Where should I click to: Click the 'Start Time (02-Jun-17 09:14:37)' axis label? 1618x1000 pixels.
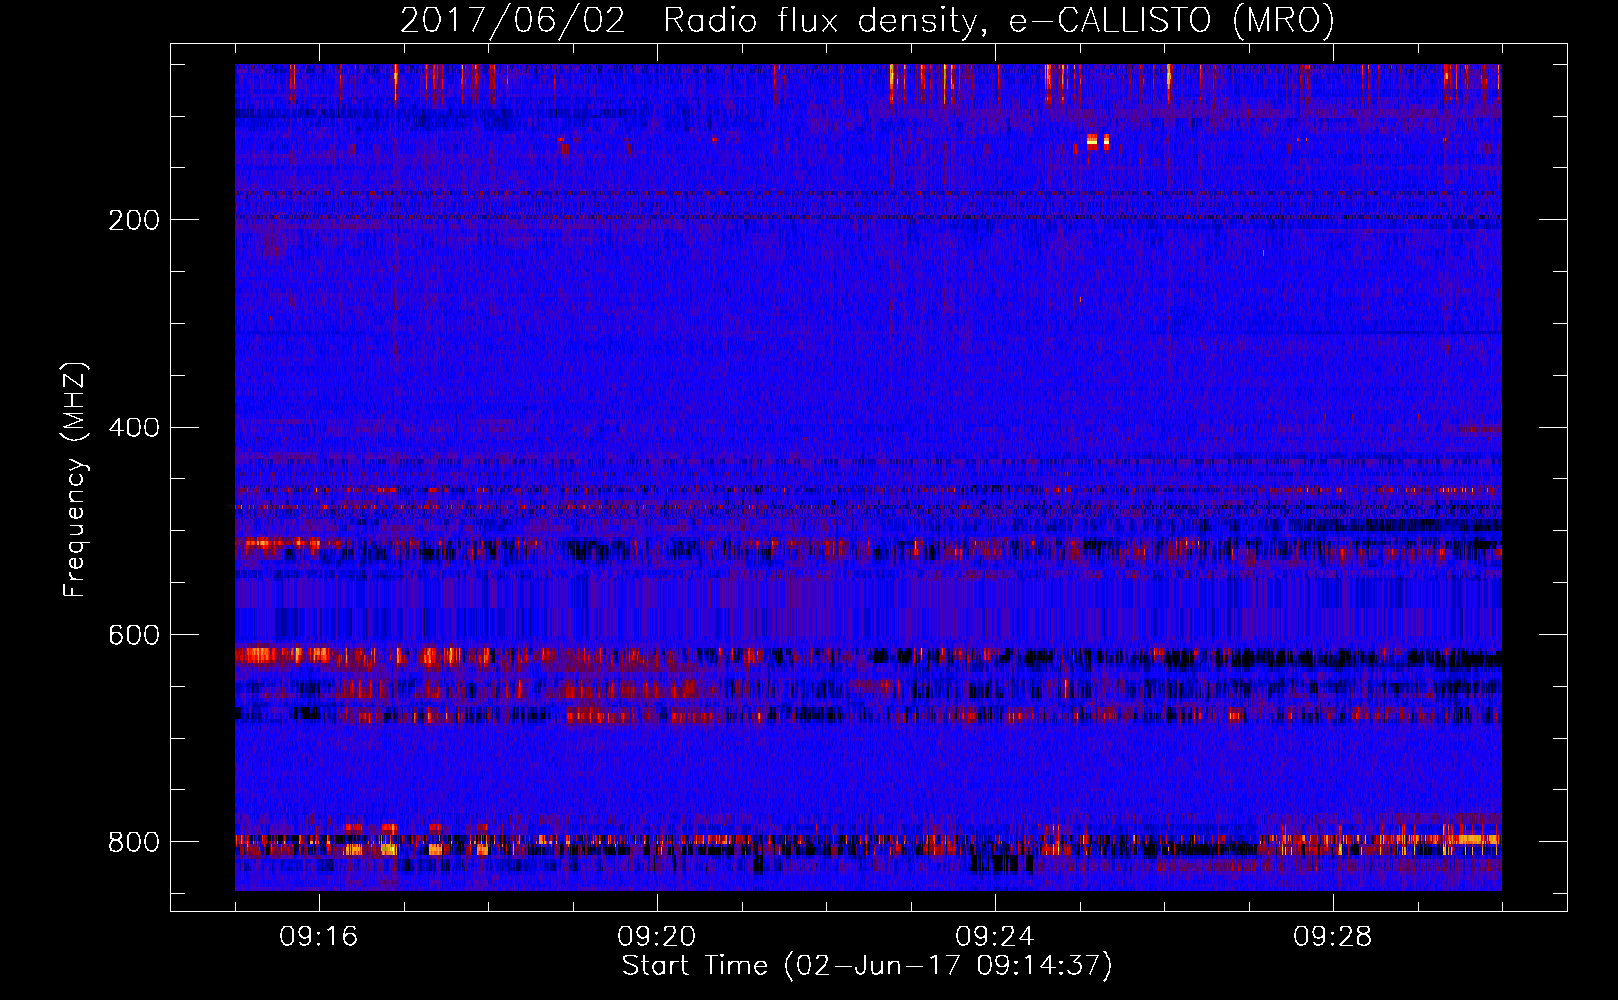click(x=867, y=966)
